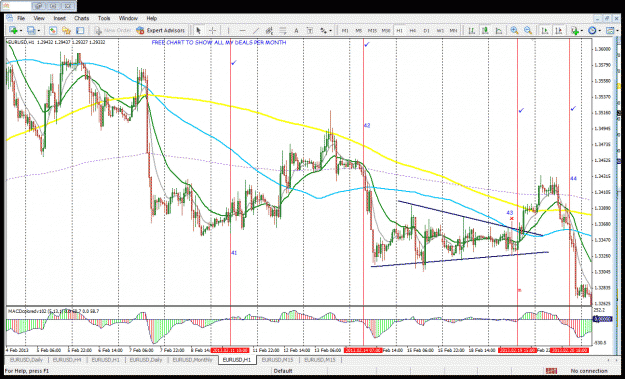Select the Crosshair tool

click(x=212, y=30)
